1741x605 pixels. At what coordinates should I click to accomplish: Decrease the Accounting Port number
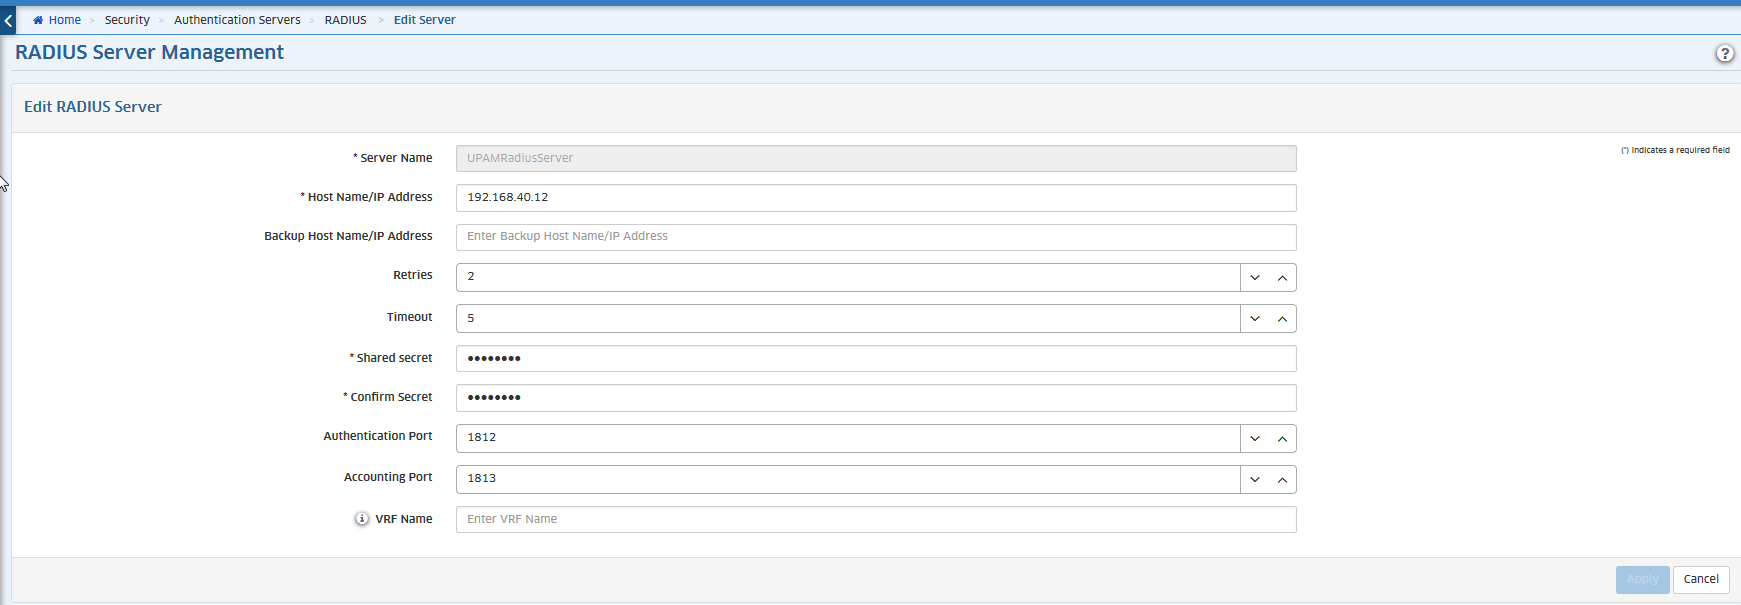pos(1255,480)
